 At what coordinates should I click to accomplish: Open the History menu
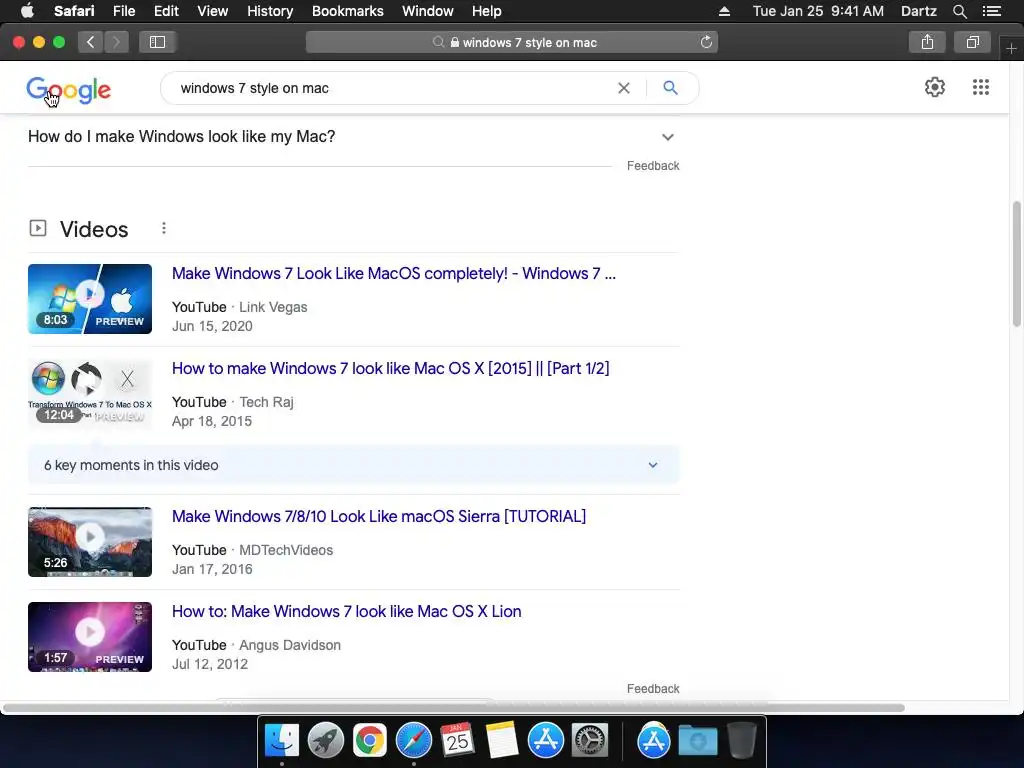[x=270, y=11]
